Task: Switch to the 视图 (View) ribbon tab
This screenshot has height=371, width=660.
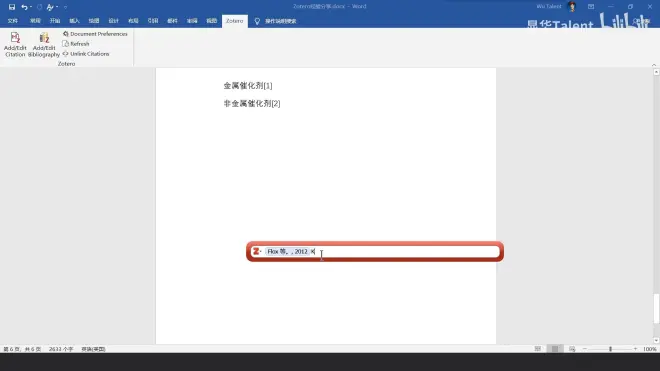Action: tap(211, 21)
